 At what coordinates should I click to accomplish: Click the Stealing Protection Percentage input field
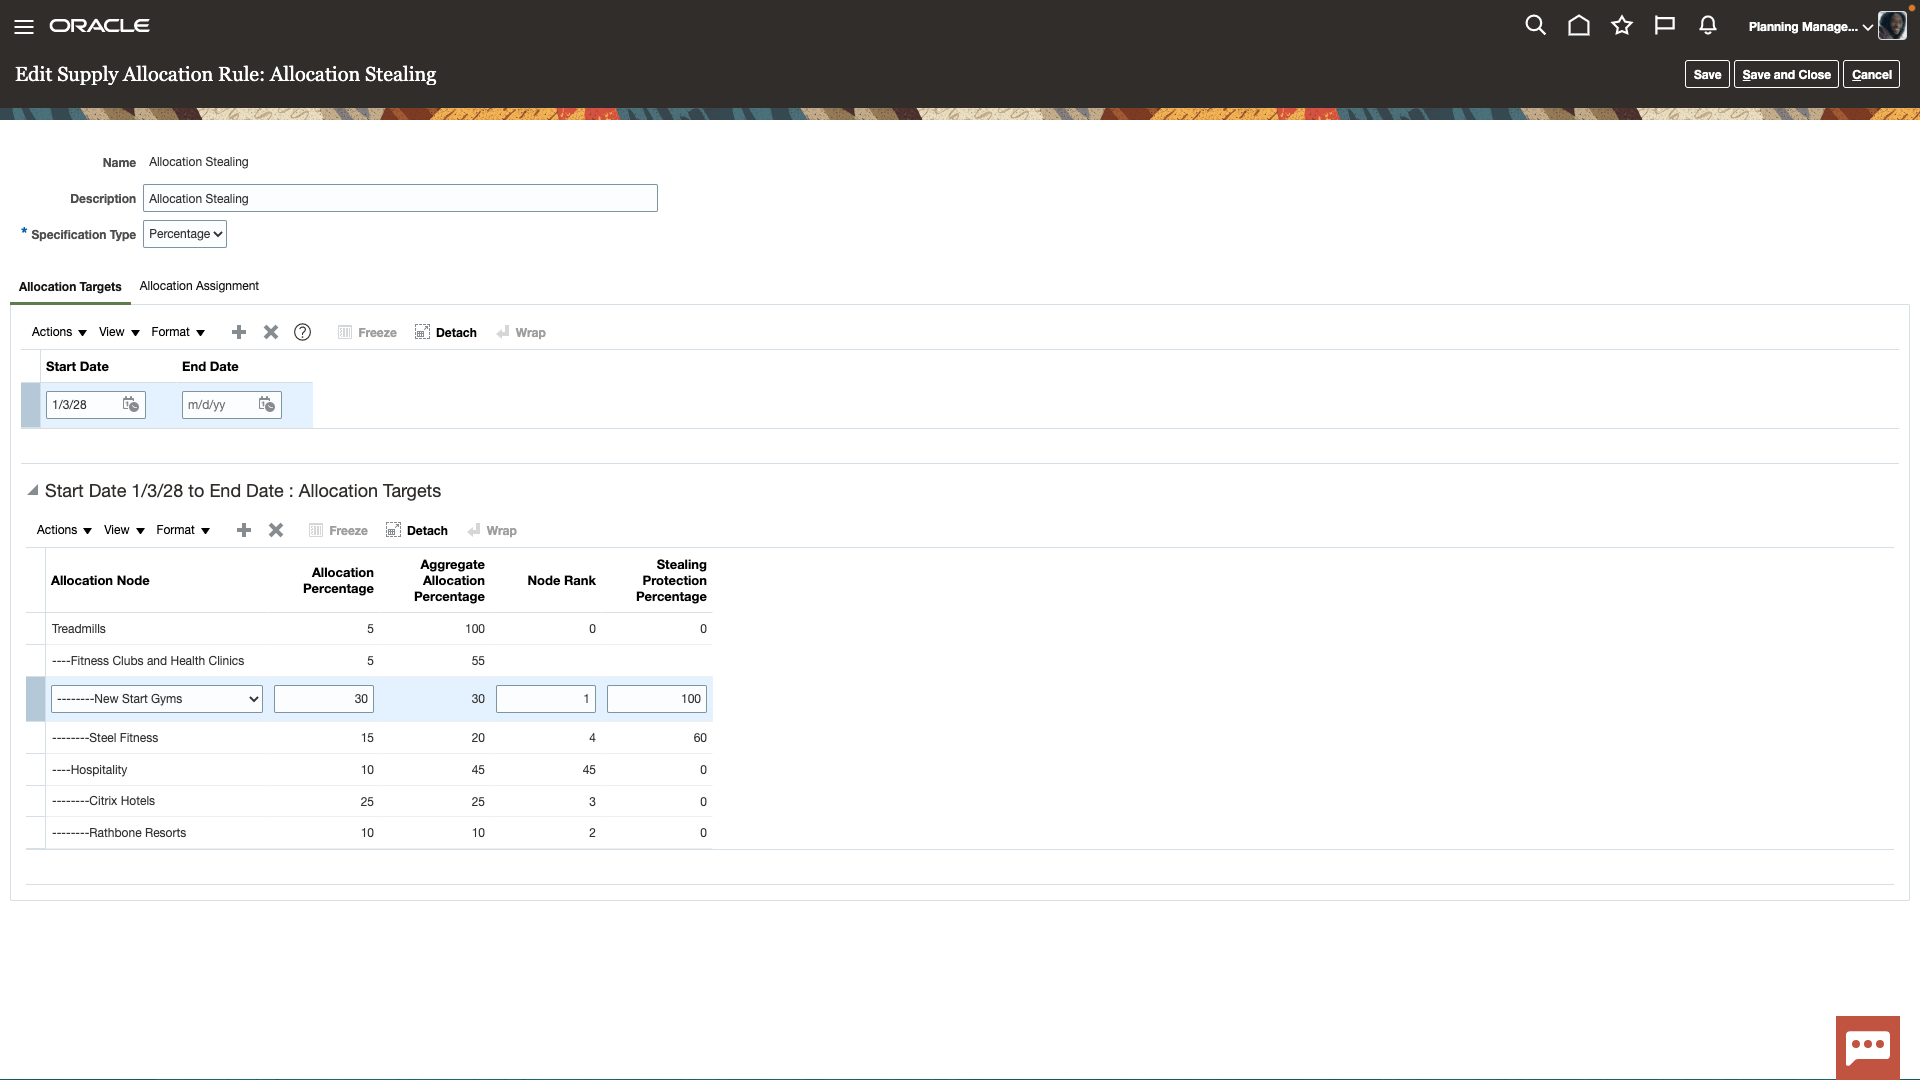(656, 699)
